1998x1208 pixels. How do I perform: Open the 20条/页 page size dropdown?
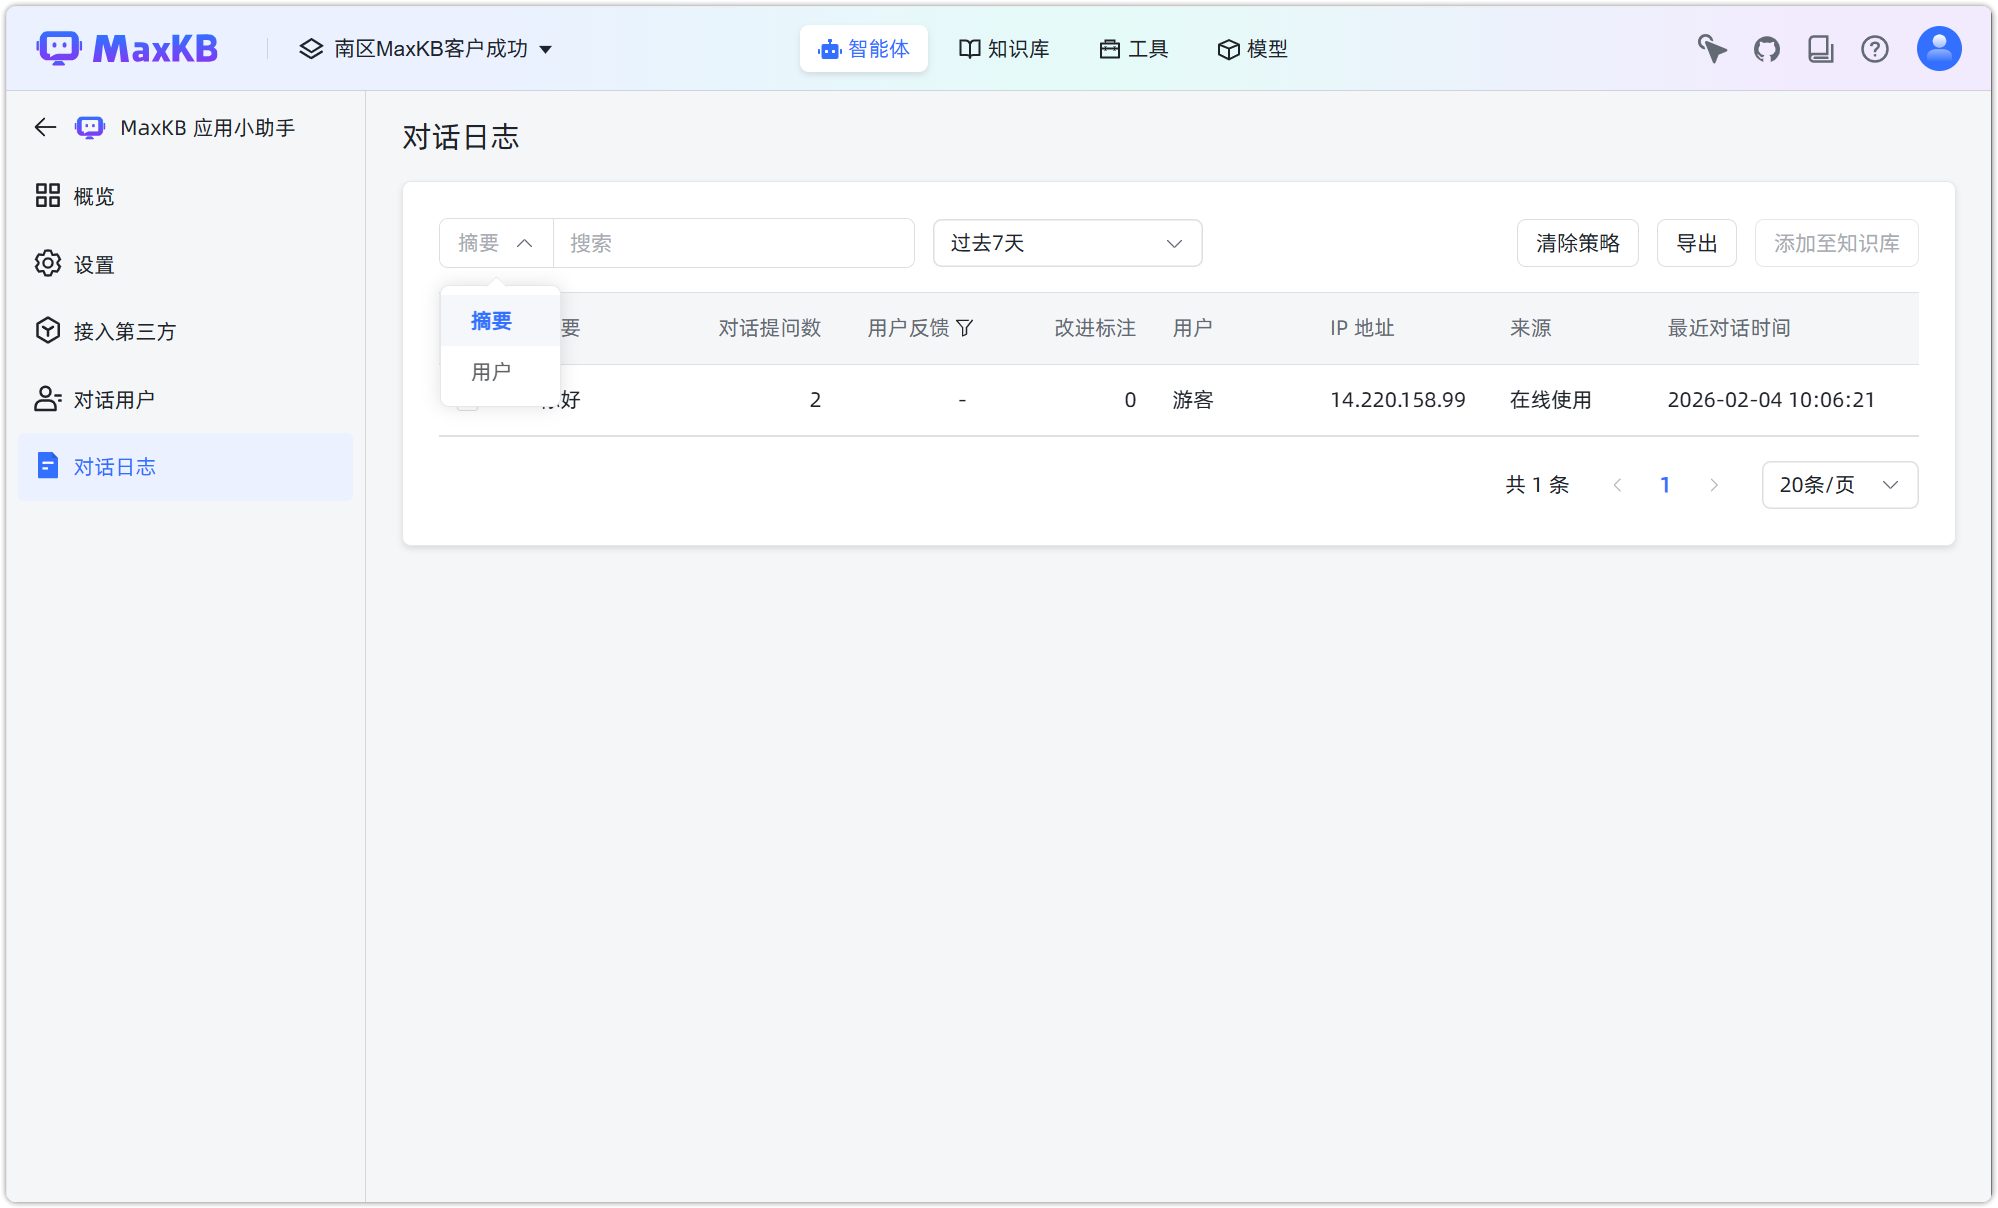click(x=1839, y=485)
